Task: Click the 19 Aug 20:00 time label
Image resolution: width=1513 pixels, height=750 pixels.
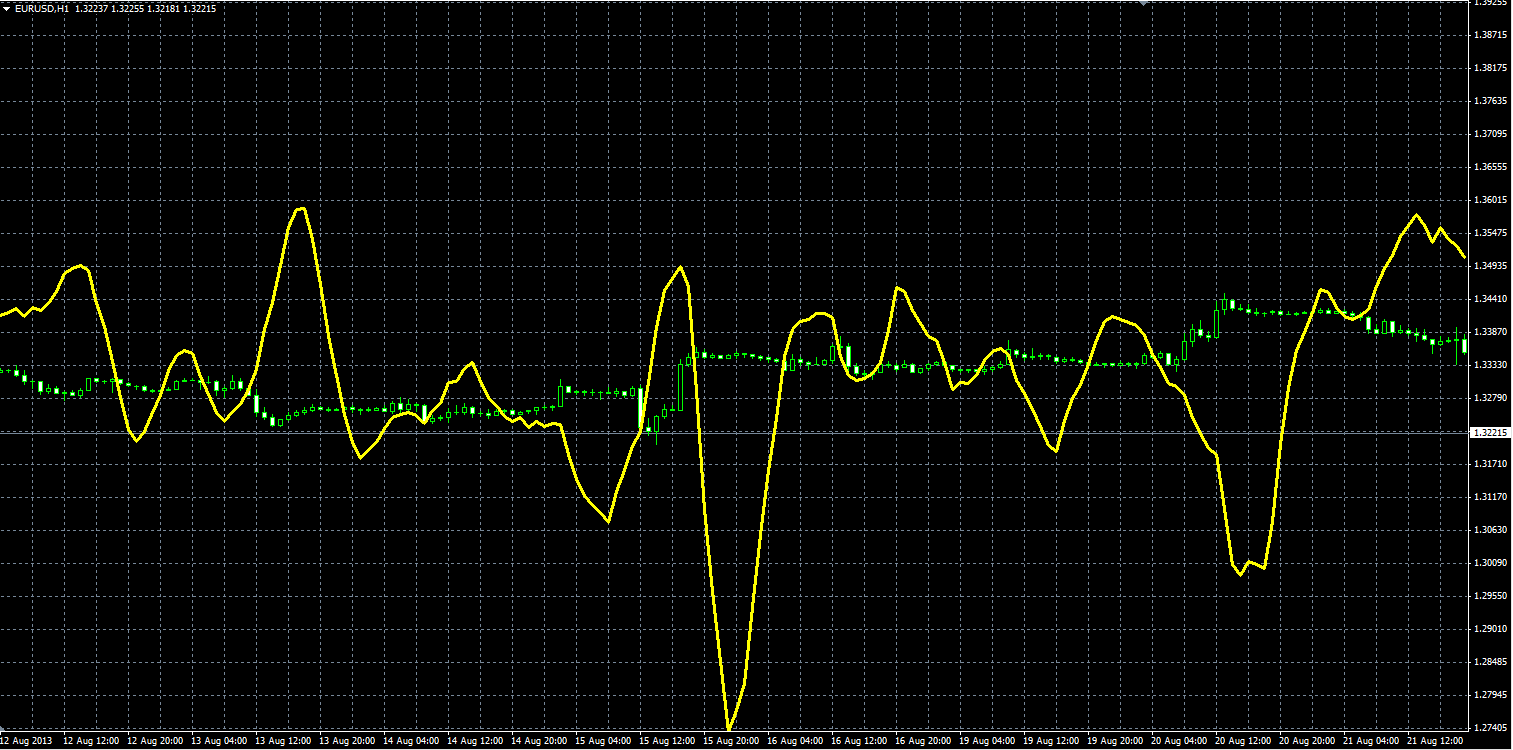Action: coord(1115,741)
